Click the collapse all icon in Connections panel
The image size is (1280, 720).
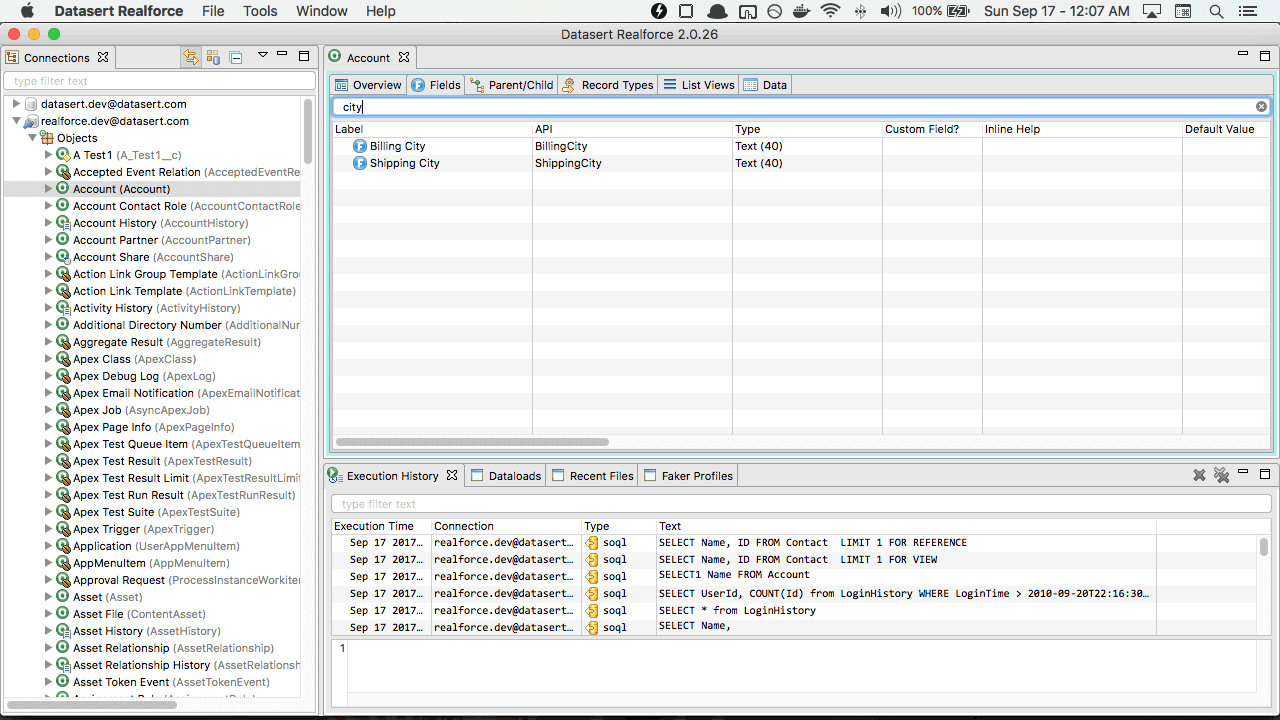(x=236, y=57)
